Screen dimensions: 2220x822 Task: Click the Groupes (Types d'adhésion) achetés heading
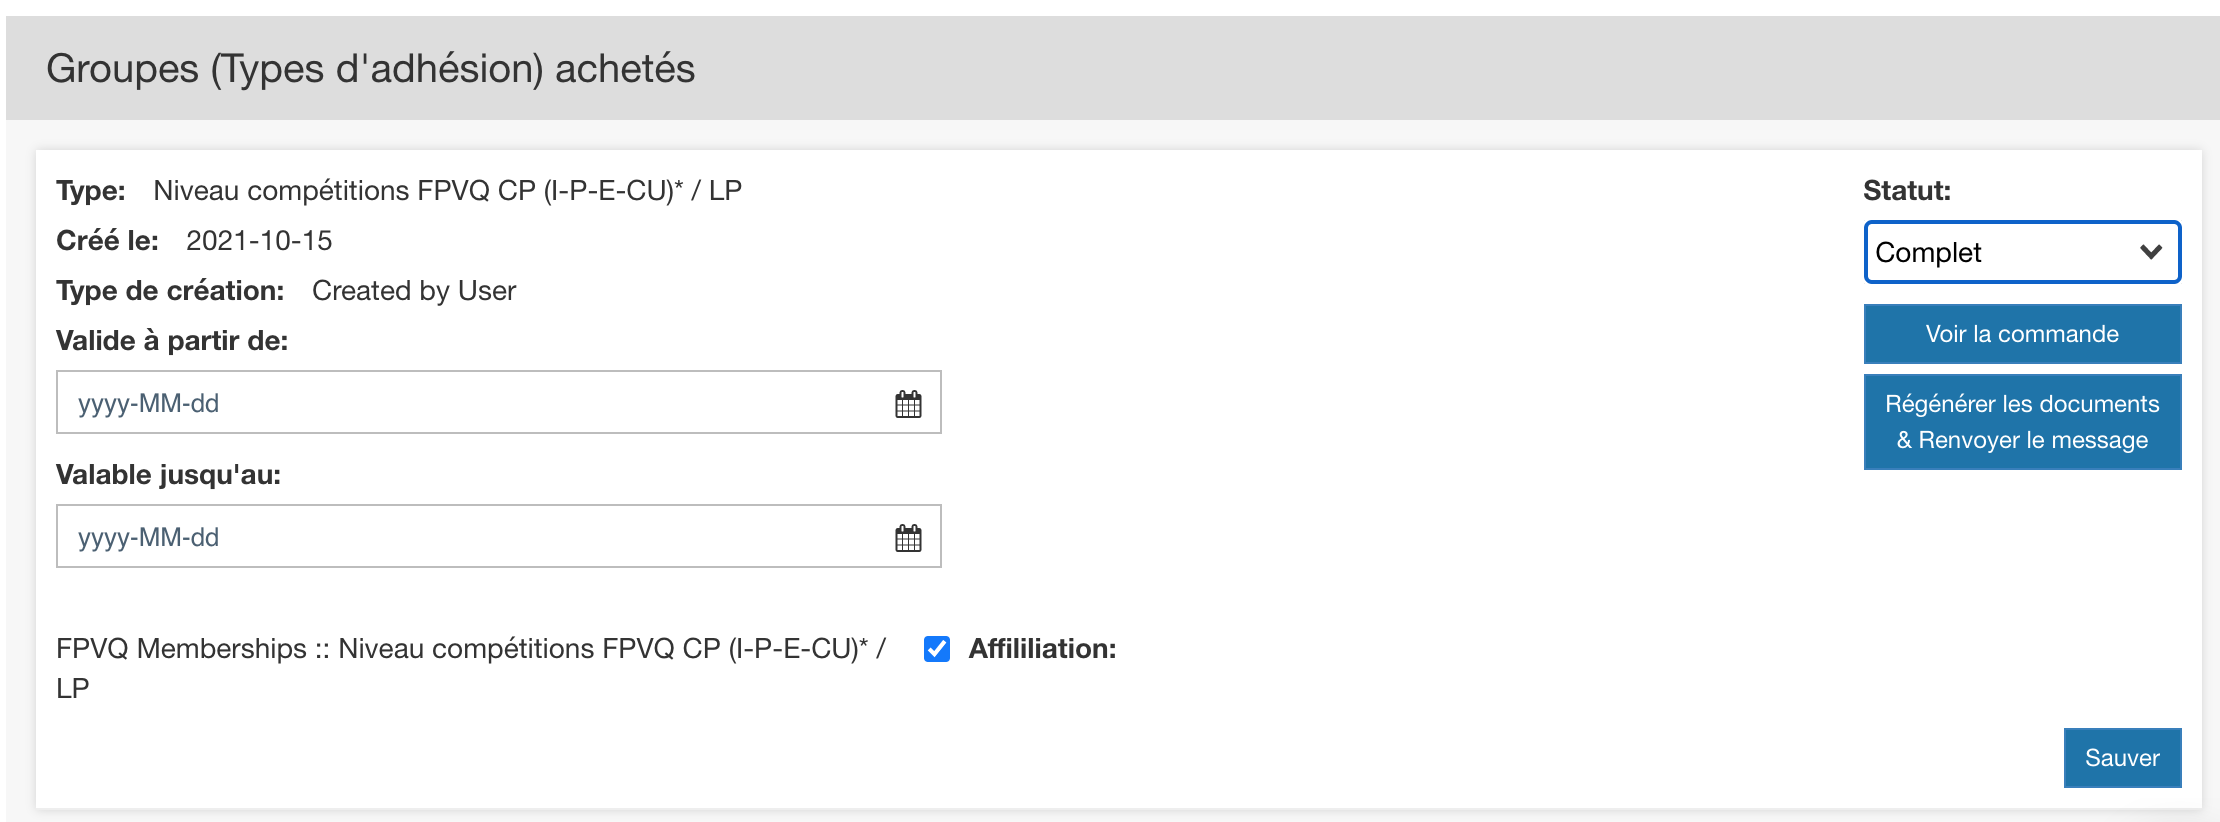point(370,69)
